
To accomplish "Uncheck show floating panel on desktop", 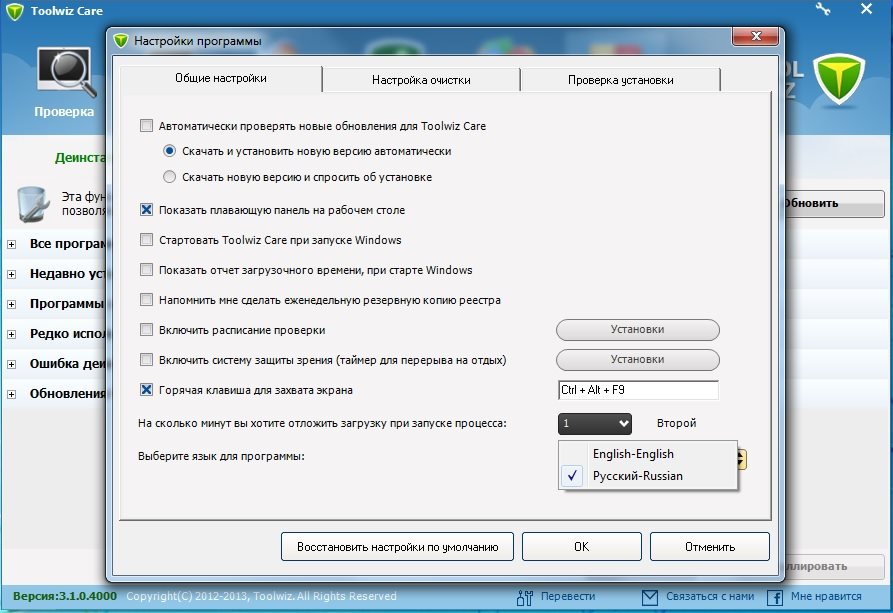I will 146,210.
